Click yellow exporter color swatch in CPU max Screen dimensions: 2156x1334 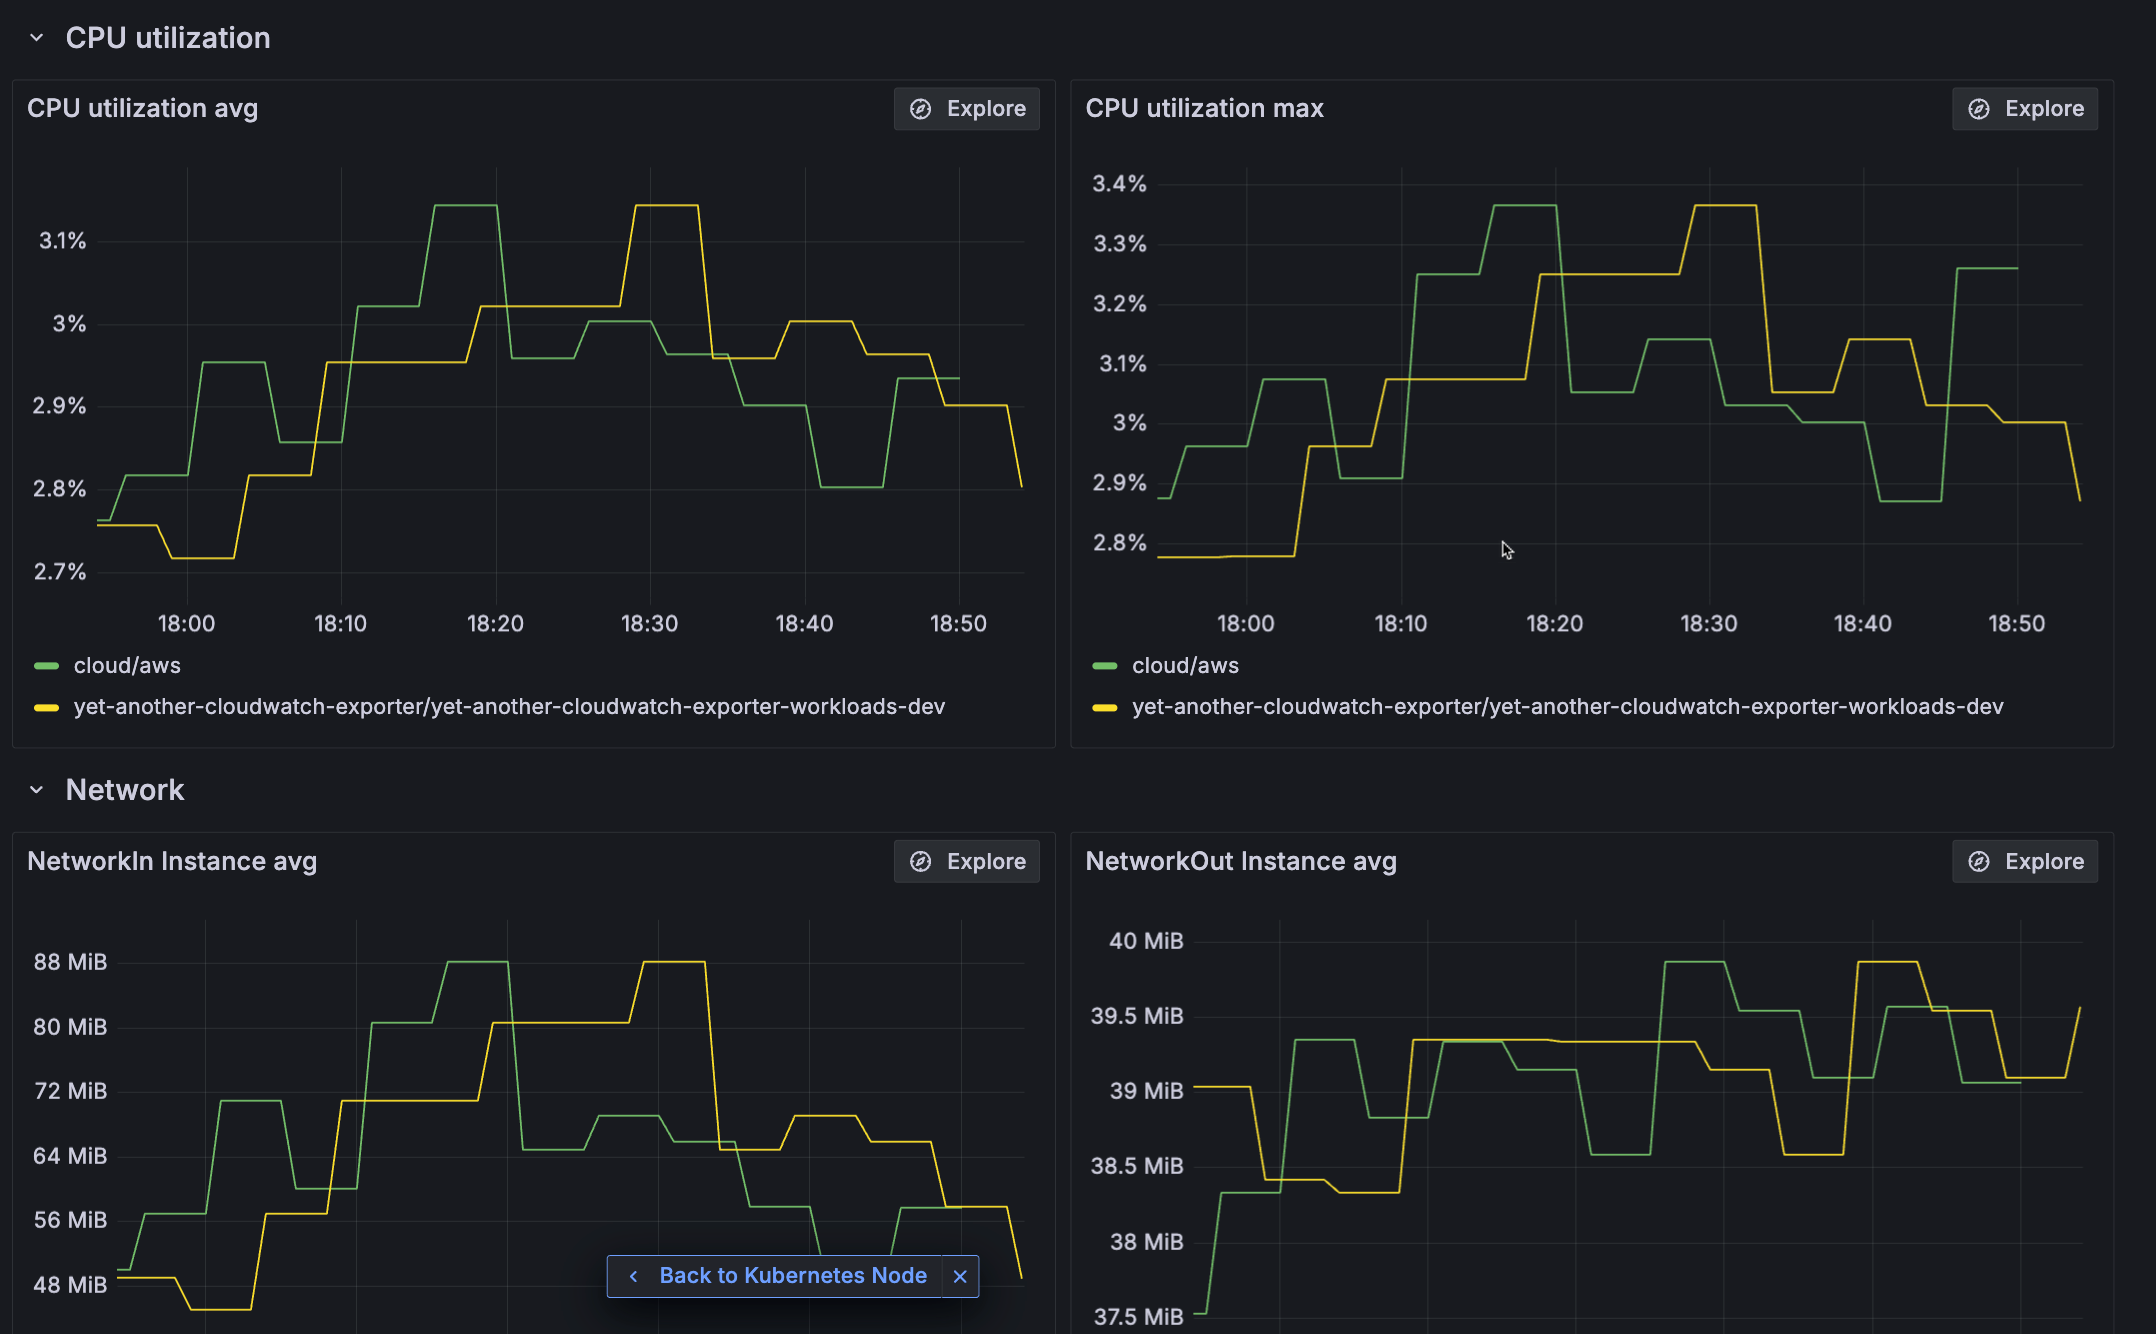(1104, 707)
